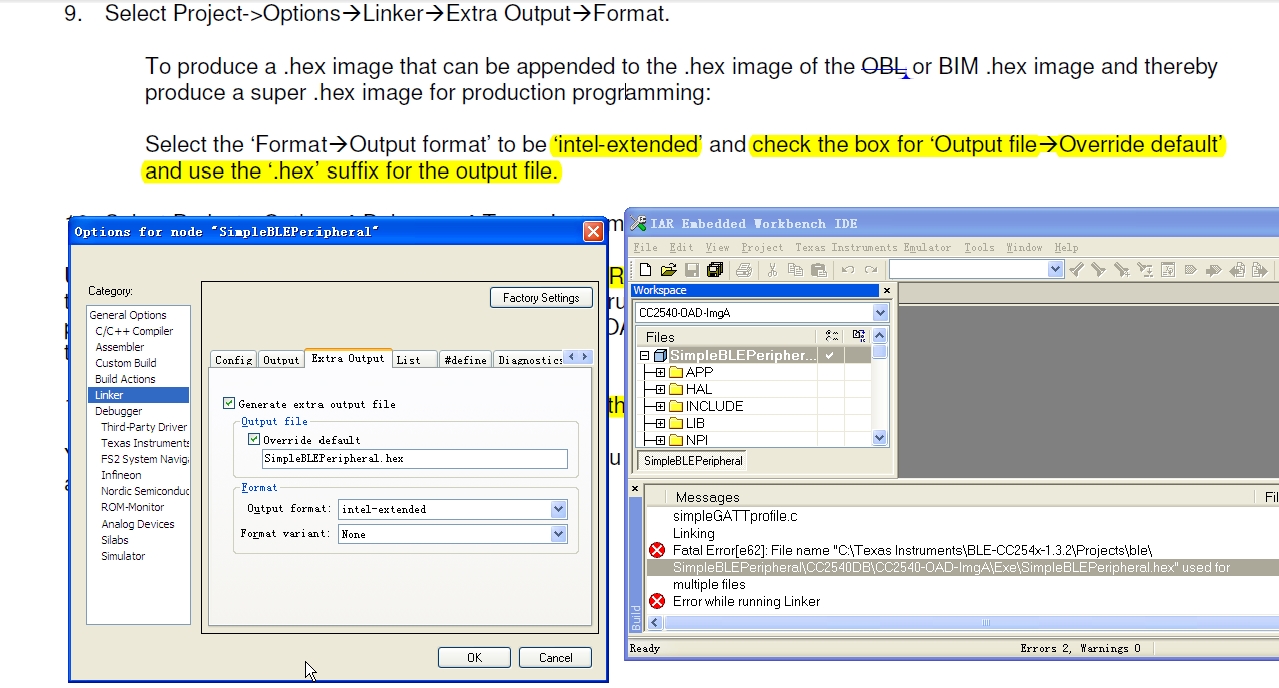This screenshot has height=688, width=1279.
Task: Click the HAL folder icon in workspace
Action: pyautogui.click(x=676, y=389)
